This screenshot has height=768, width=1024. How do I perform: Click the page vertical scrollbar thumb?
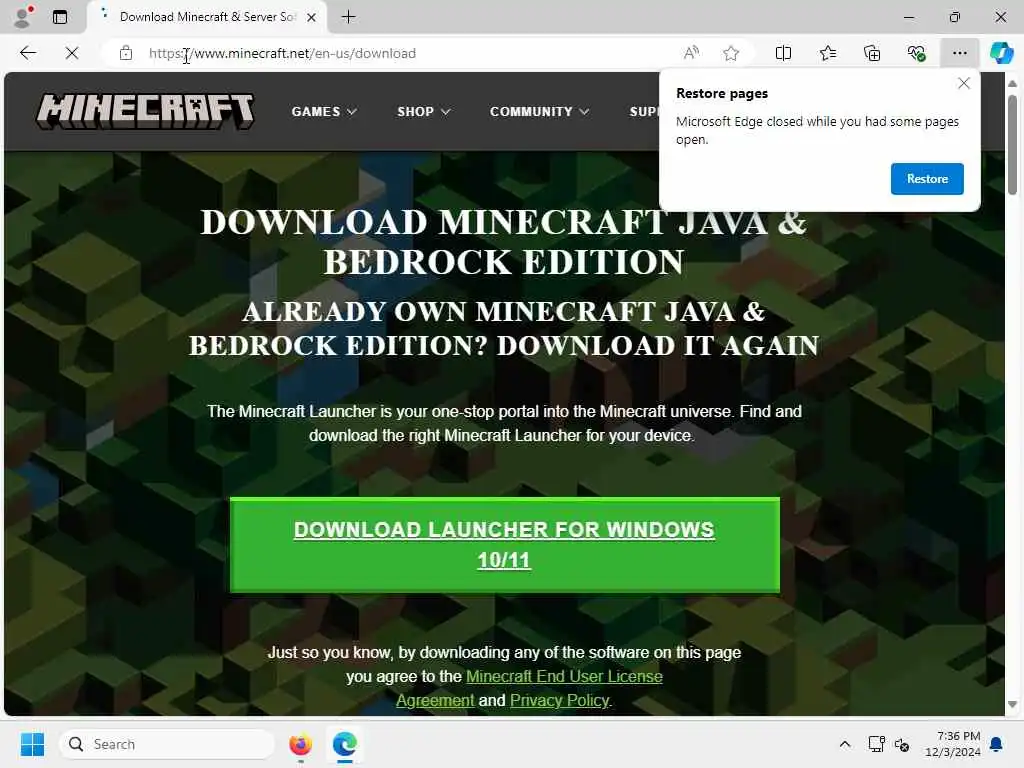[1012, 145]
